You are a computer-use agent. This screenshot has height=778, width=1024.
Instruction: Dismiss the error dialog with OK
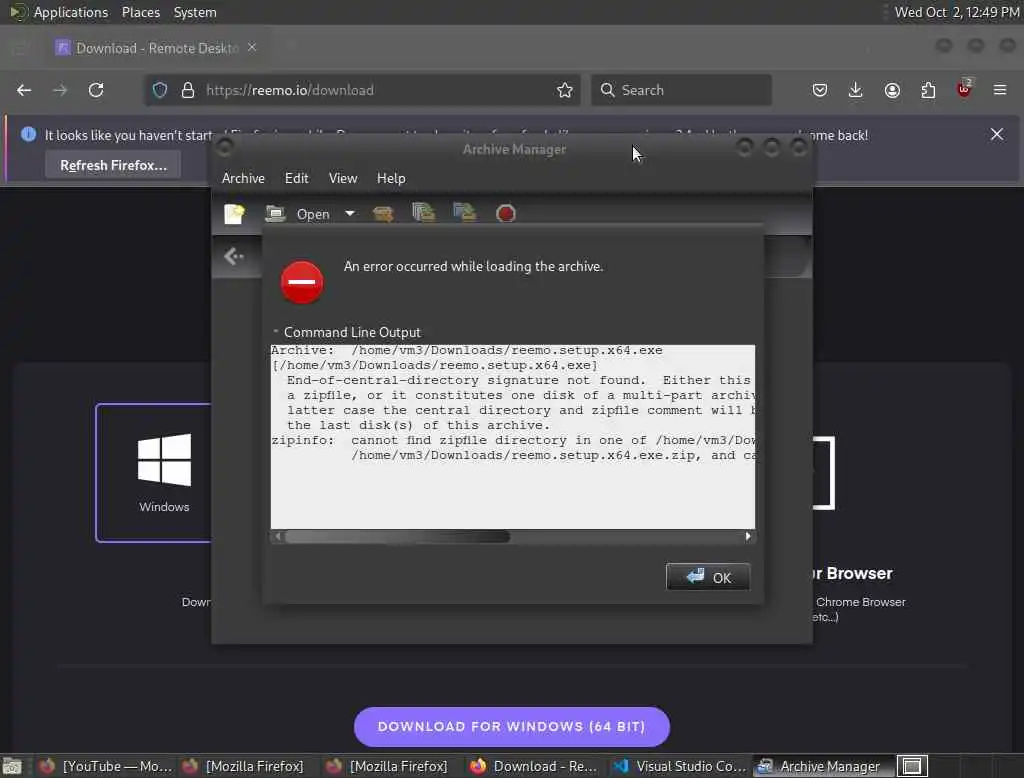pyautogui.click(x=708, y=577)
